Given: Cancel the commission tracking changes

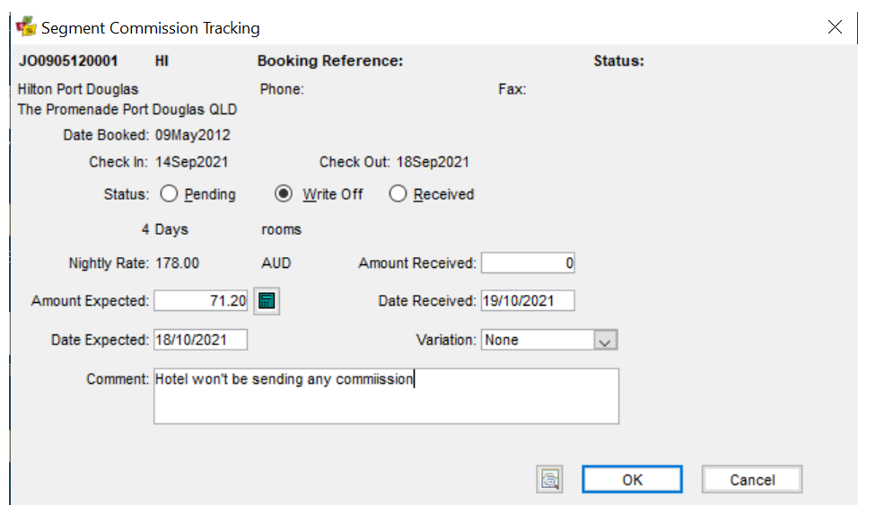Looking at the screenshot, I should [x=752, y=479].
